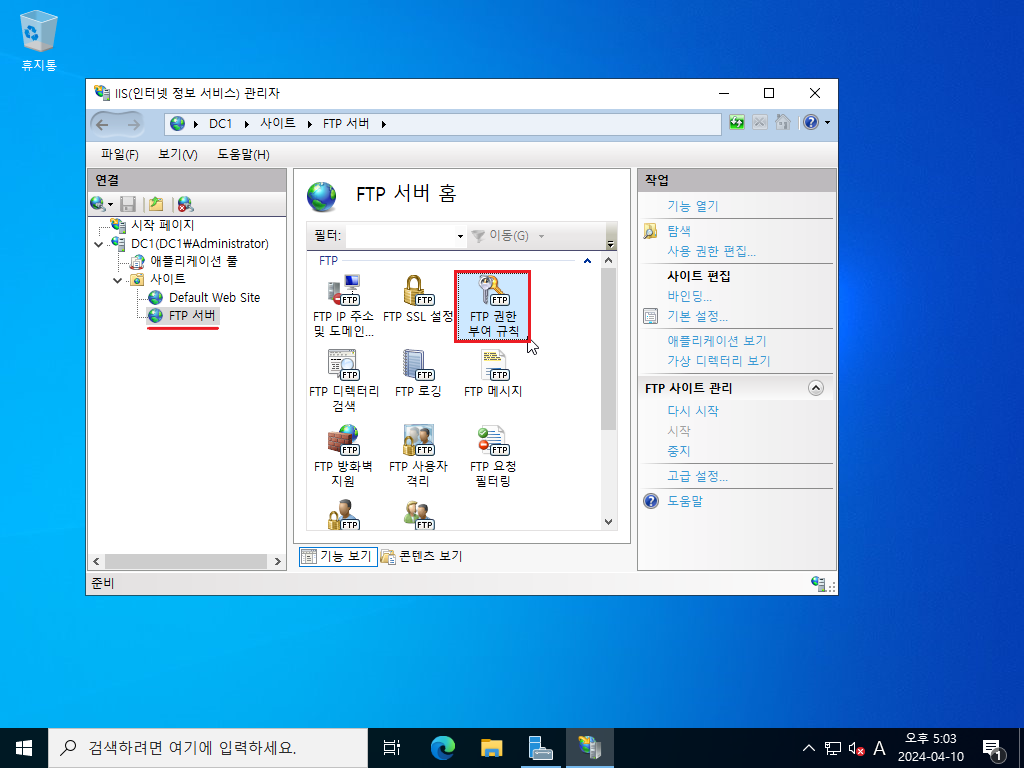Viewport: 1024px width, 768px height.
Task: Open the help icon dropdown arrow
Action: (828, 123)
